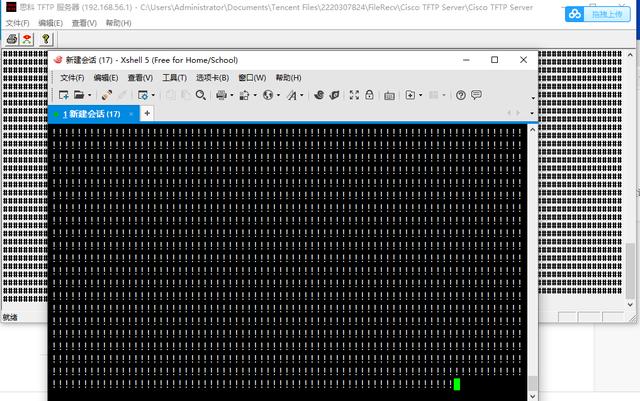Open the tab list dropdown arrow
This screenshot has width=640, height=401.
532,113
